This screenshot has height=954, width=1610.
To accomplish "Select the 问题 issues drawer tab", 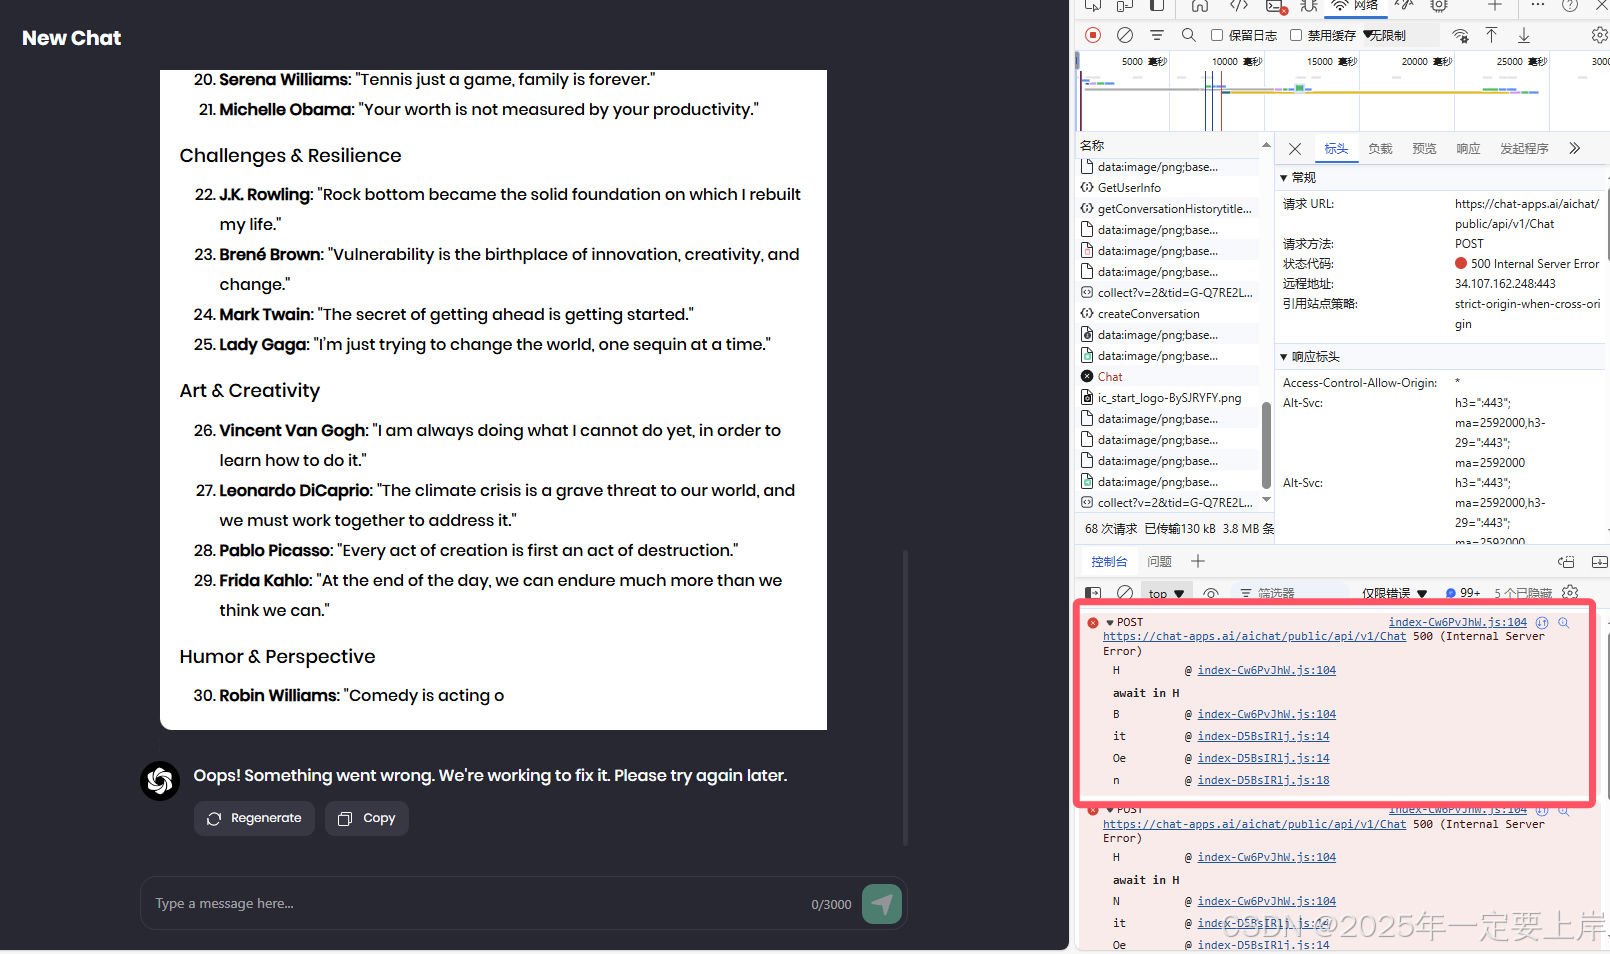I will pyautogui.click(x=1159, y=561).
